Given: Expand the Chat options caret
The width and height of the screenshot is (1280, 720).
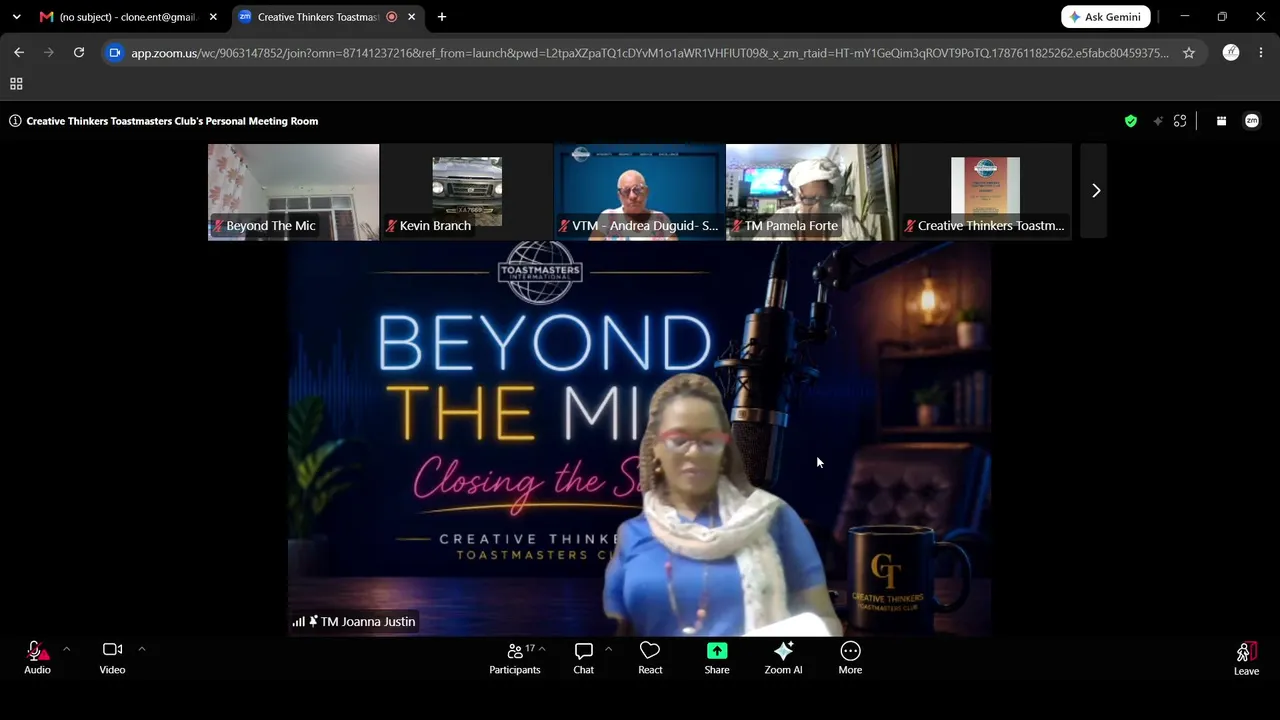Looking at the screenshot, I should tap(608, 650).
